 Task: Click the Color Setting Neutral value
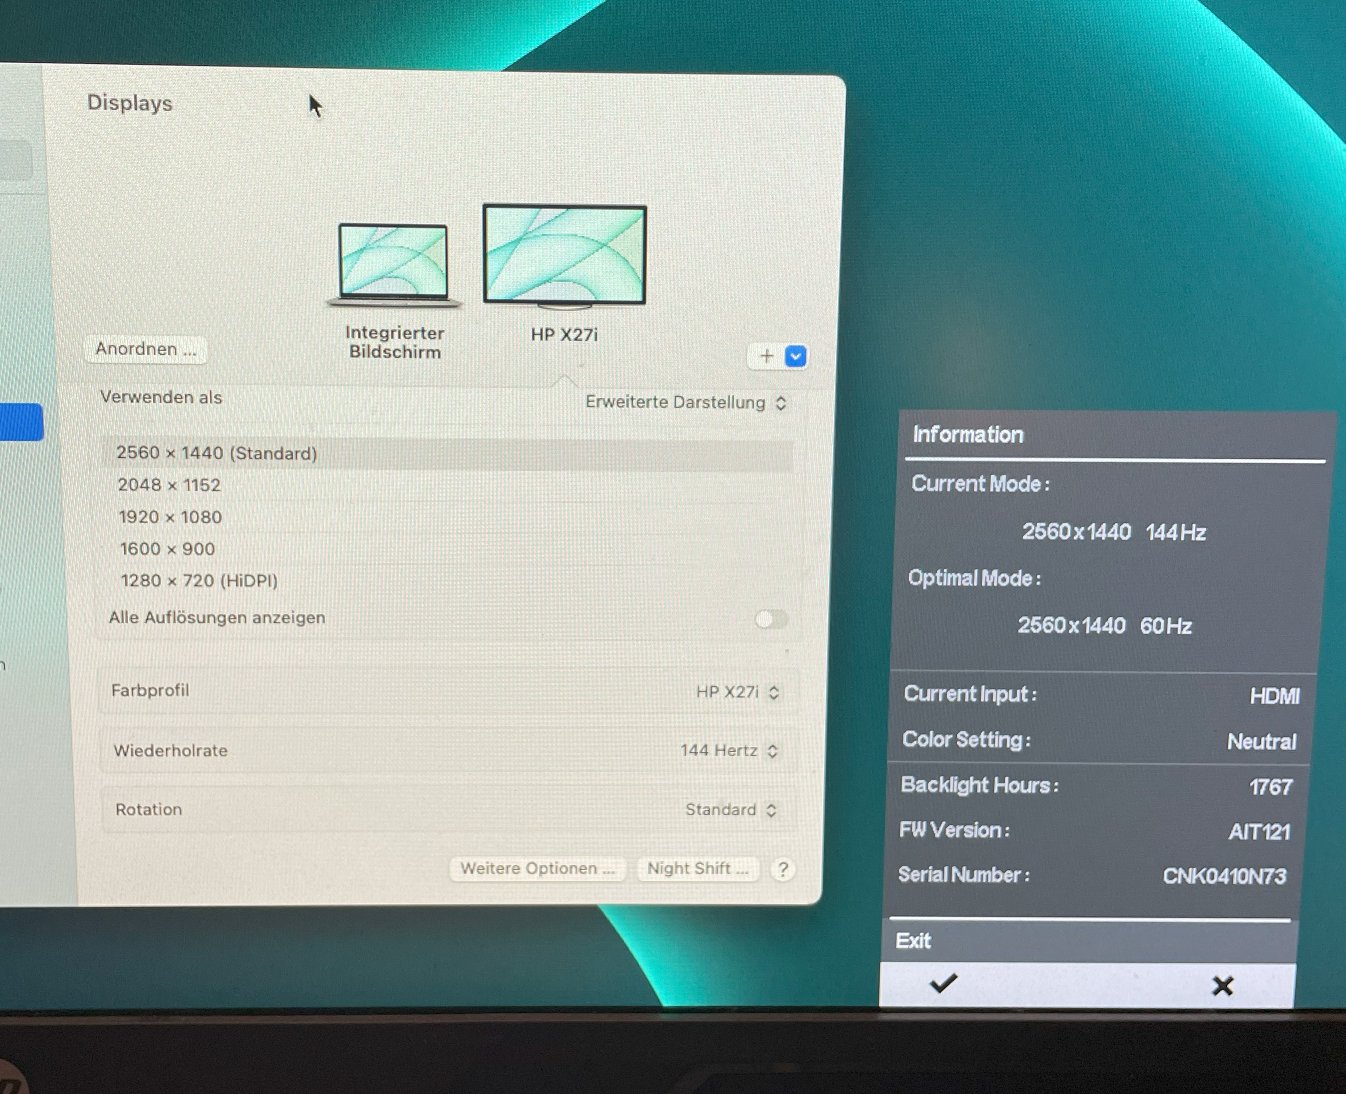(x=1262, y=742)
